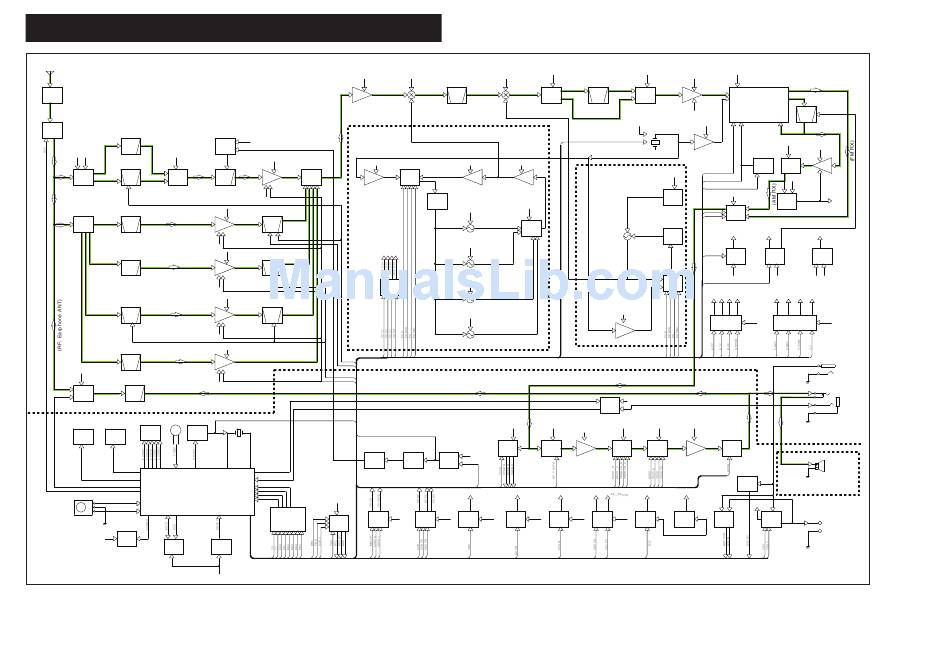950x667 pixels.
Task: Click the antenna symbol at top left
Action: click(x=51, y=74)
